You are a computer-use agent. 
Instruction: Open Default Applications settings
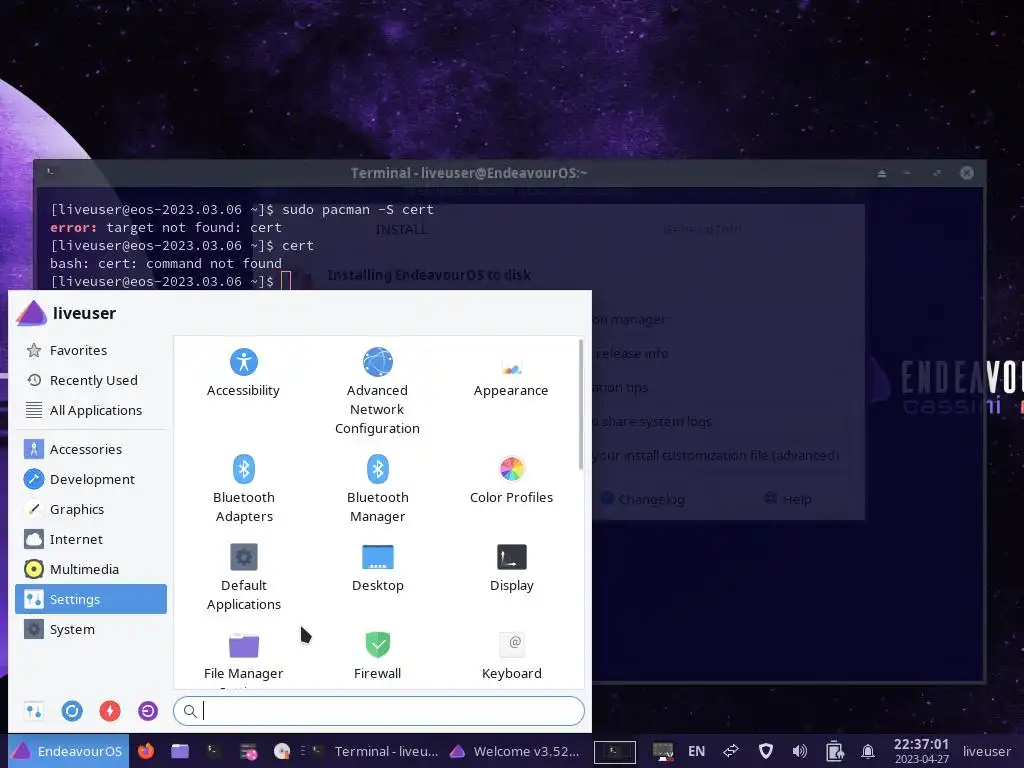coord(244,577)
